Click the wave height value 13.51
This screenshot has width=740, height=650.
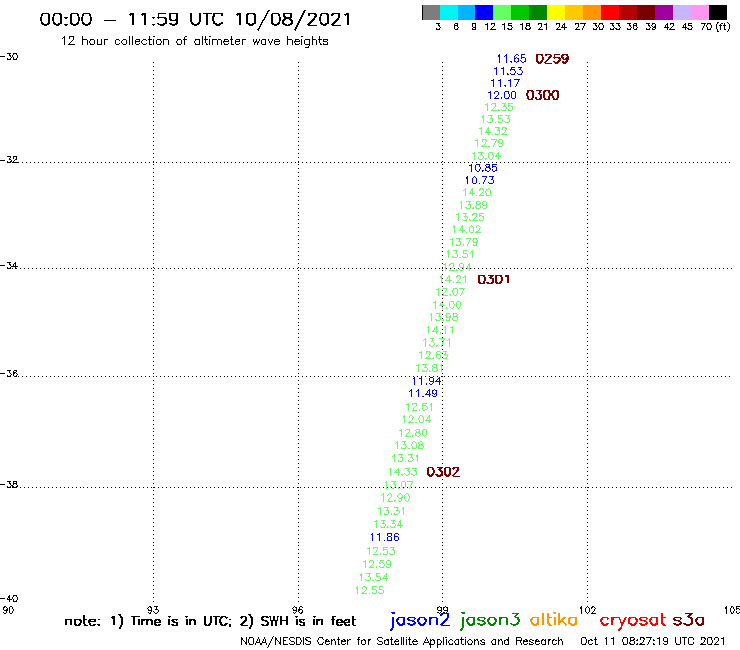pyautogui.click(x=460, y=254)
